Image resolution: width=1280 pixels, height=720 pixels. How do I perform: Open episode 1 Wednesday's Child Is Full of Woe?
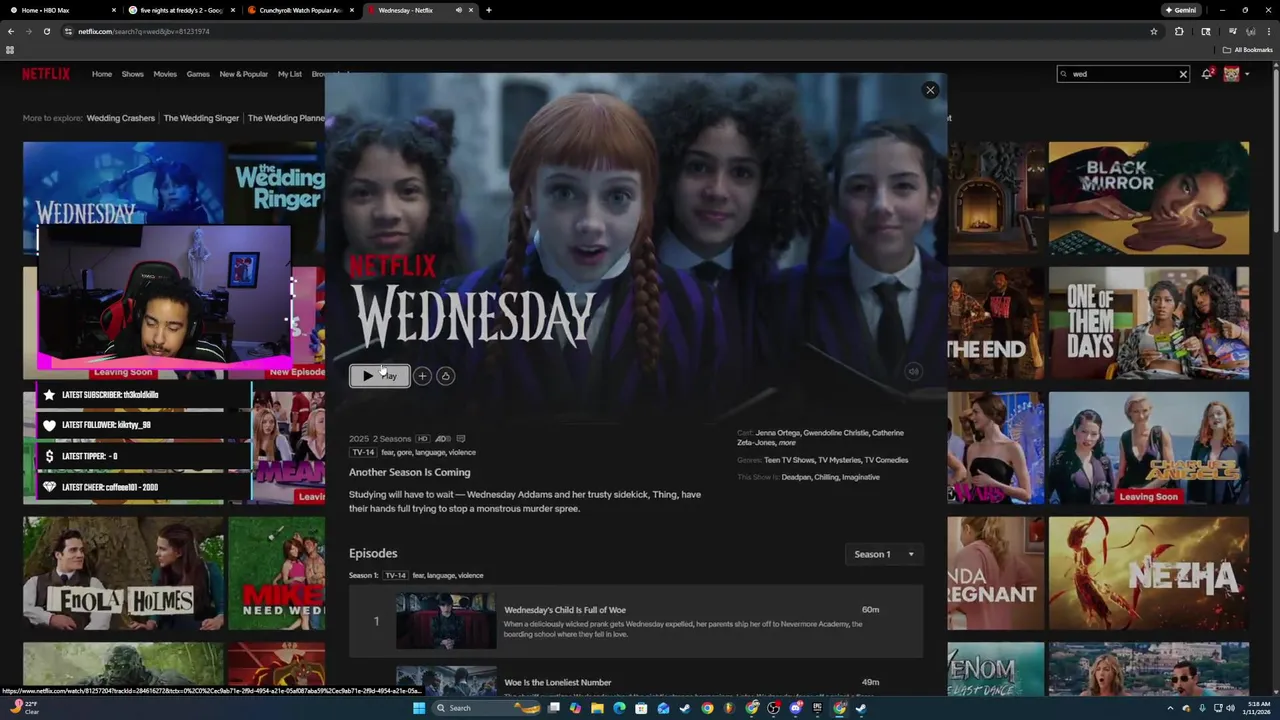[x=636, y=622]
